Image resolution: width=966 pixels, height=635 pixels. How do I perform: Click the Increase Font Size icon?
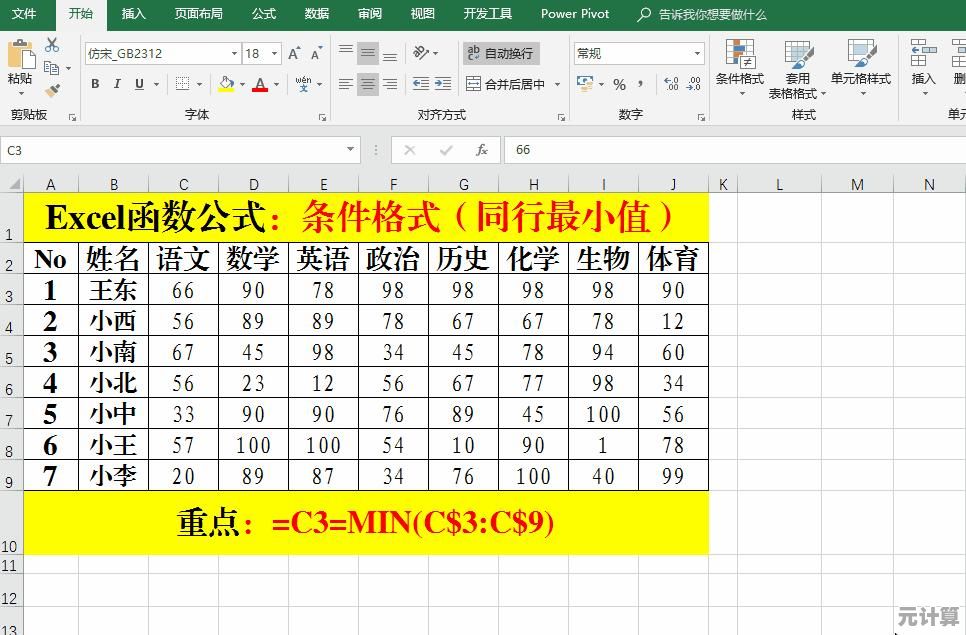(294, 54)
